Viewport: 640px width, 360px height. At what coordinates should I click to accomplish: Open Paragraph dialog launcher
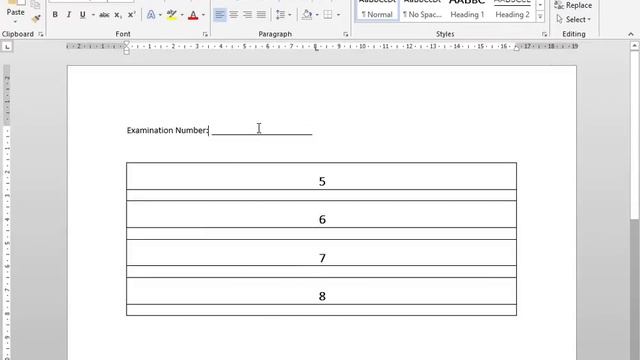pos(346,34)
